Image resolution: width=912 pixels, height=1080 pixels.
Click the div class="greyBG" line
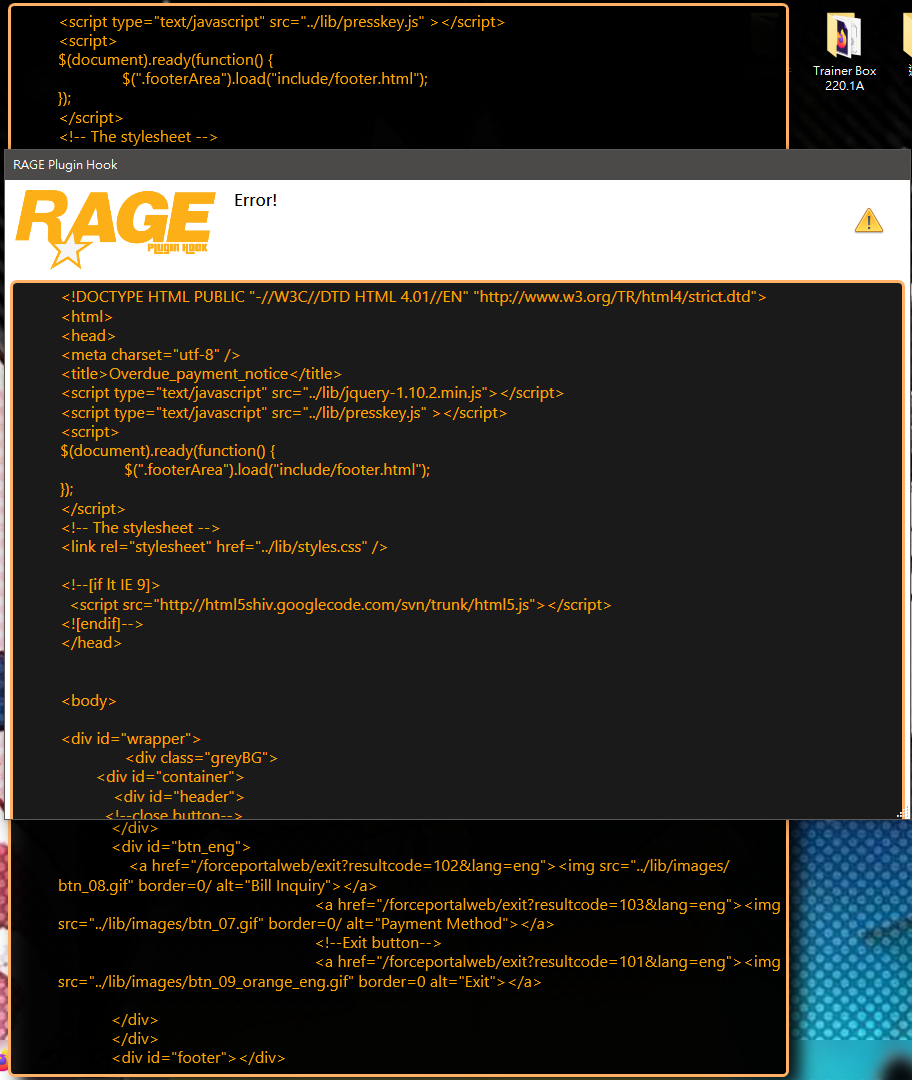(201, 758)
